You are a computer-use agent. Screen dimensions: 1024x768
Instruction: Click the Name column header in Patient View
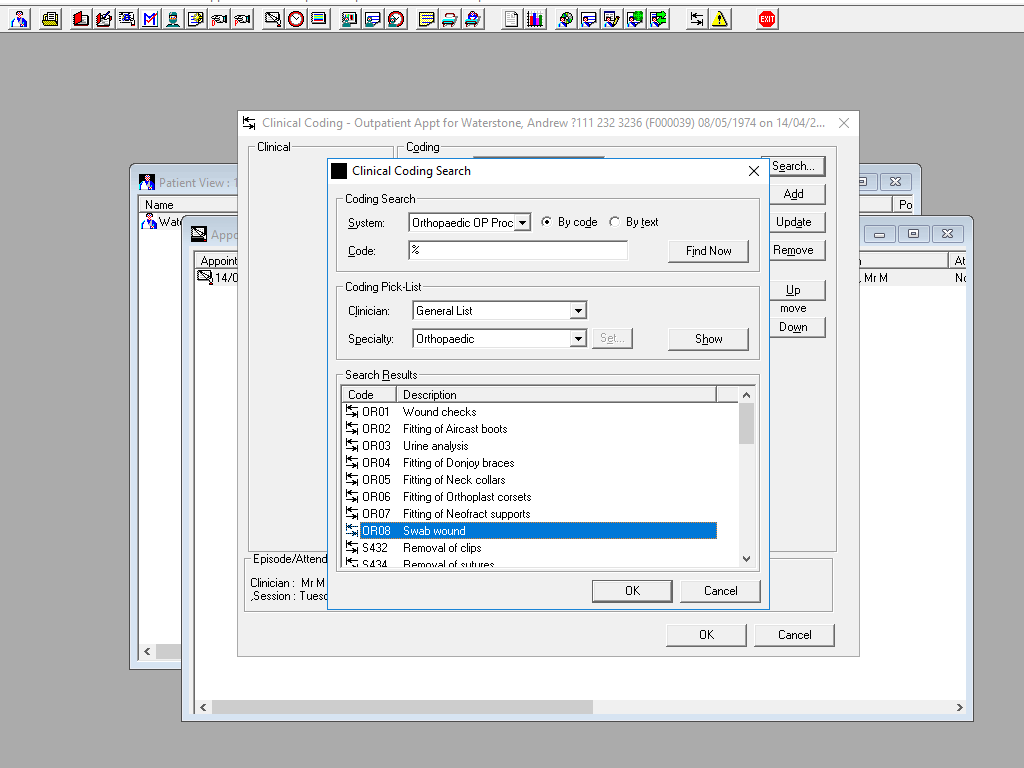coord(188,204)
